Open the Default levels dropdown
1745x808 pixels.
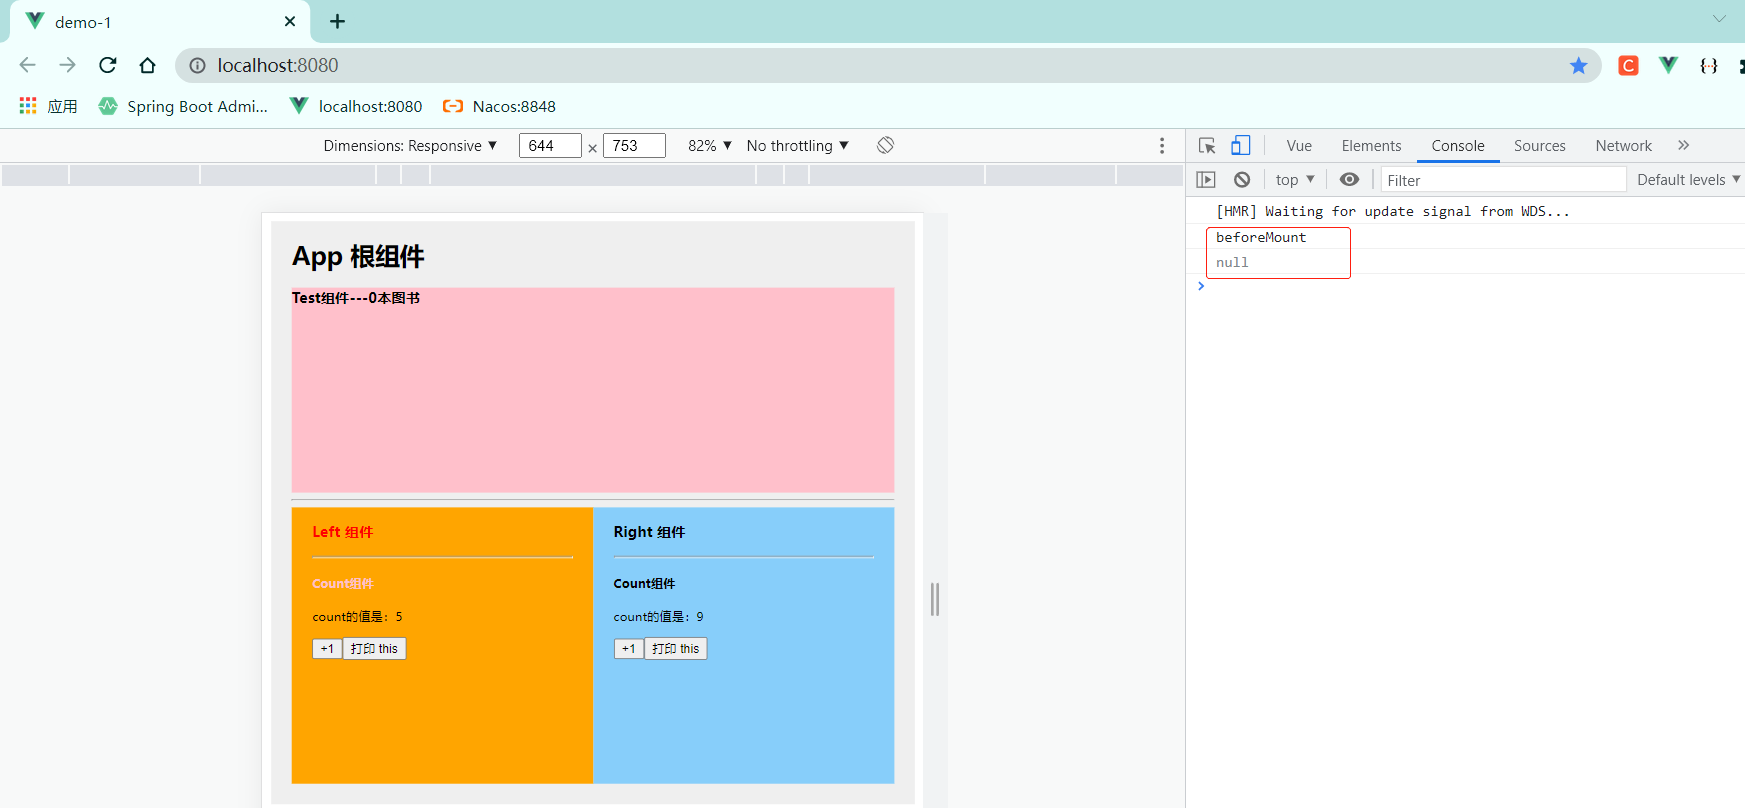(x=1688, y=180)
